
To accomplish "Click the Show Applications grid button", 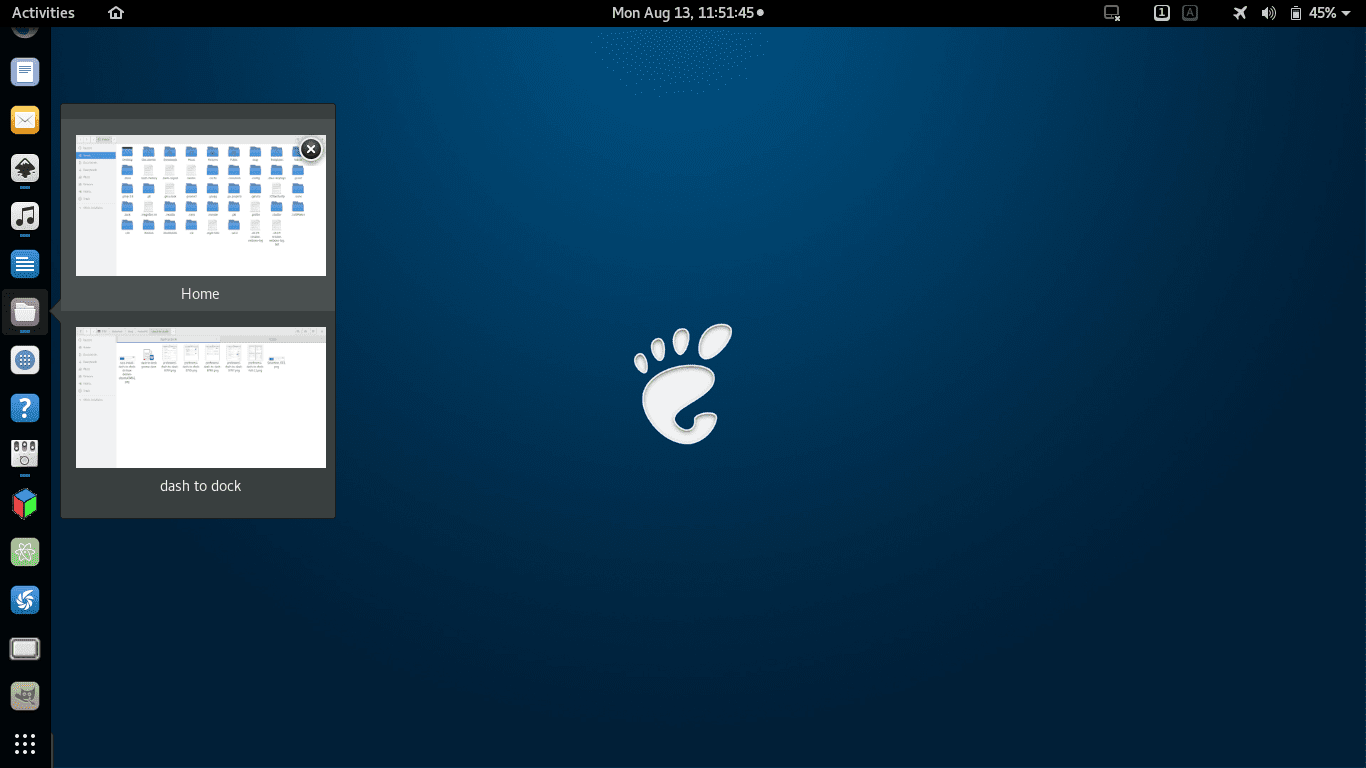I will 24,744.
